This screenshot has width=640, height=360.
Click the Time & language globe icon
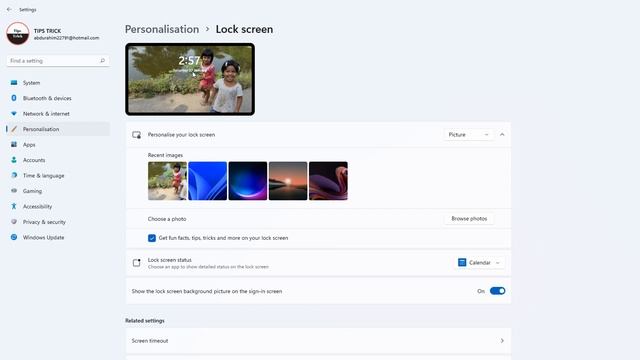click(14, 176)
